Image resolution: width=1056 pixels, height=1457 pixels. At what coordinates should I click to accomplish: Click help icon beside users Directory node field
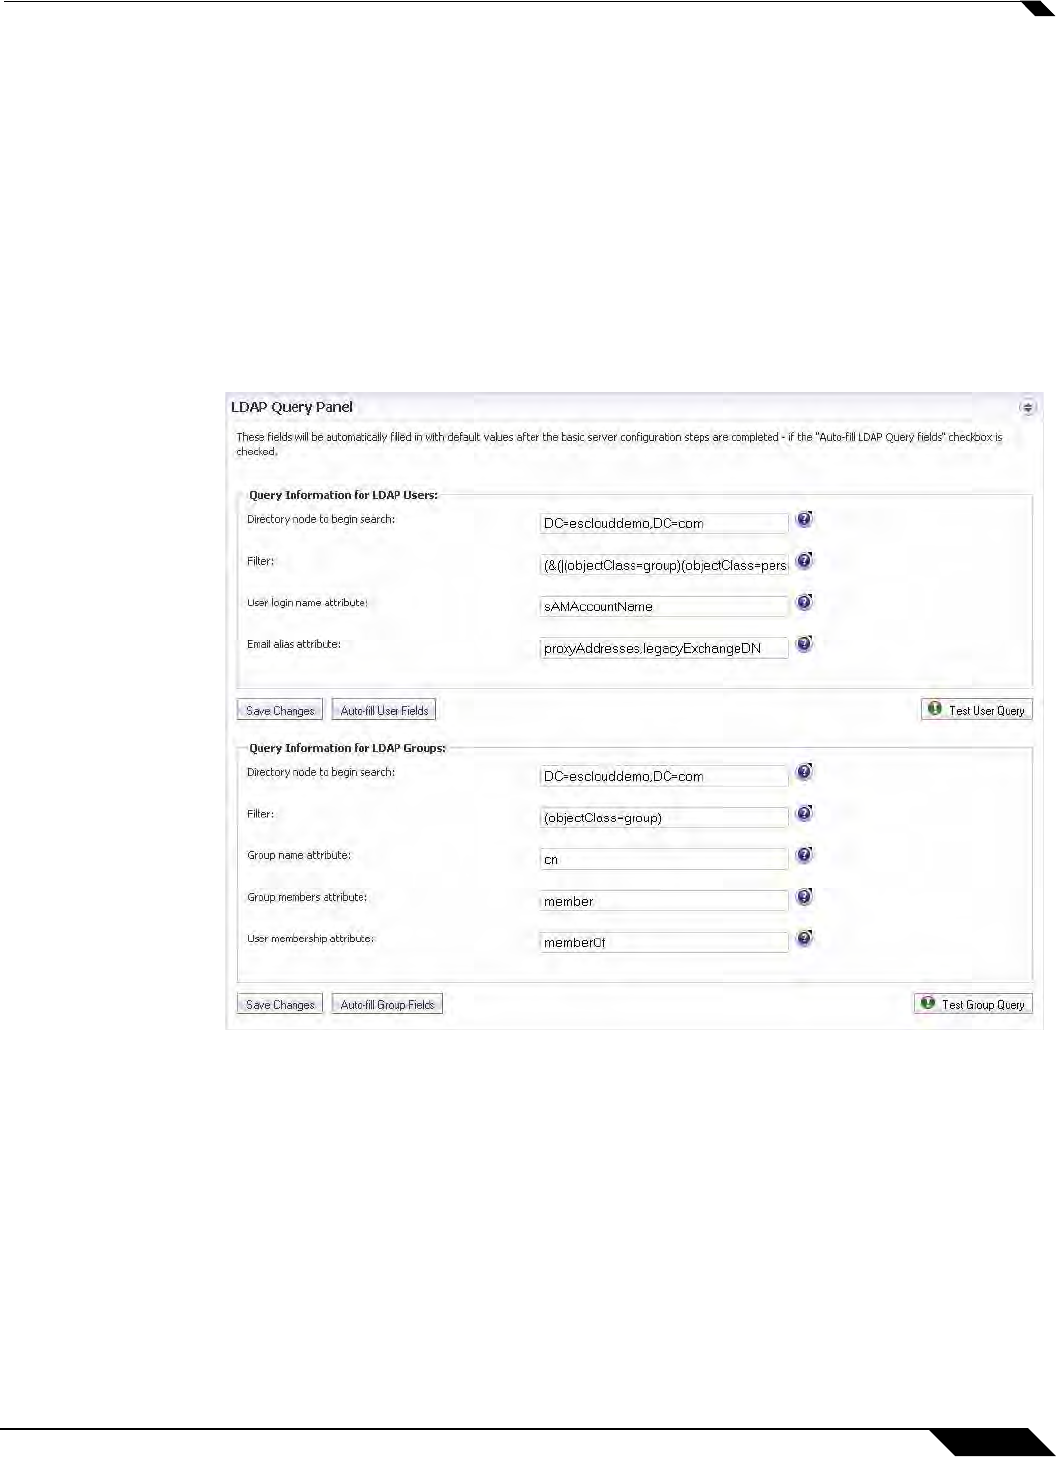pyautogui.click(x=804, y=520)
